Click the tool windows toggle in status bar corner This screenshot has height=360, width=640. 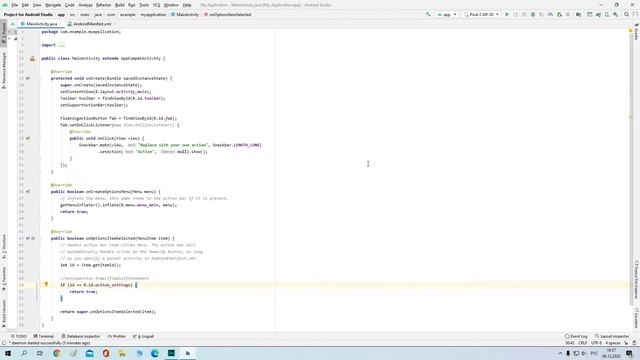[x=4, y=343]
